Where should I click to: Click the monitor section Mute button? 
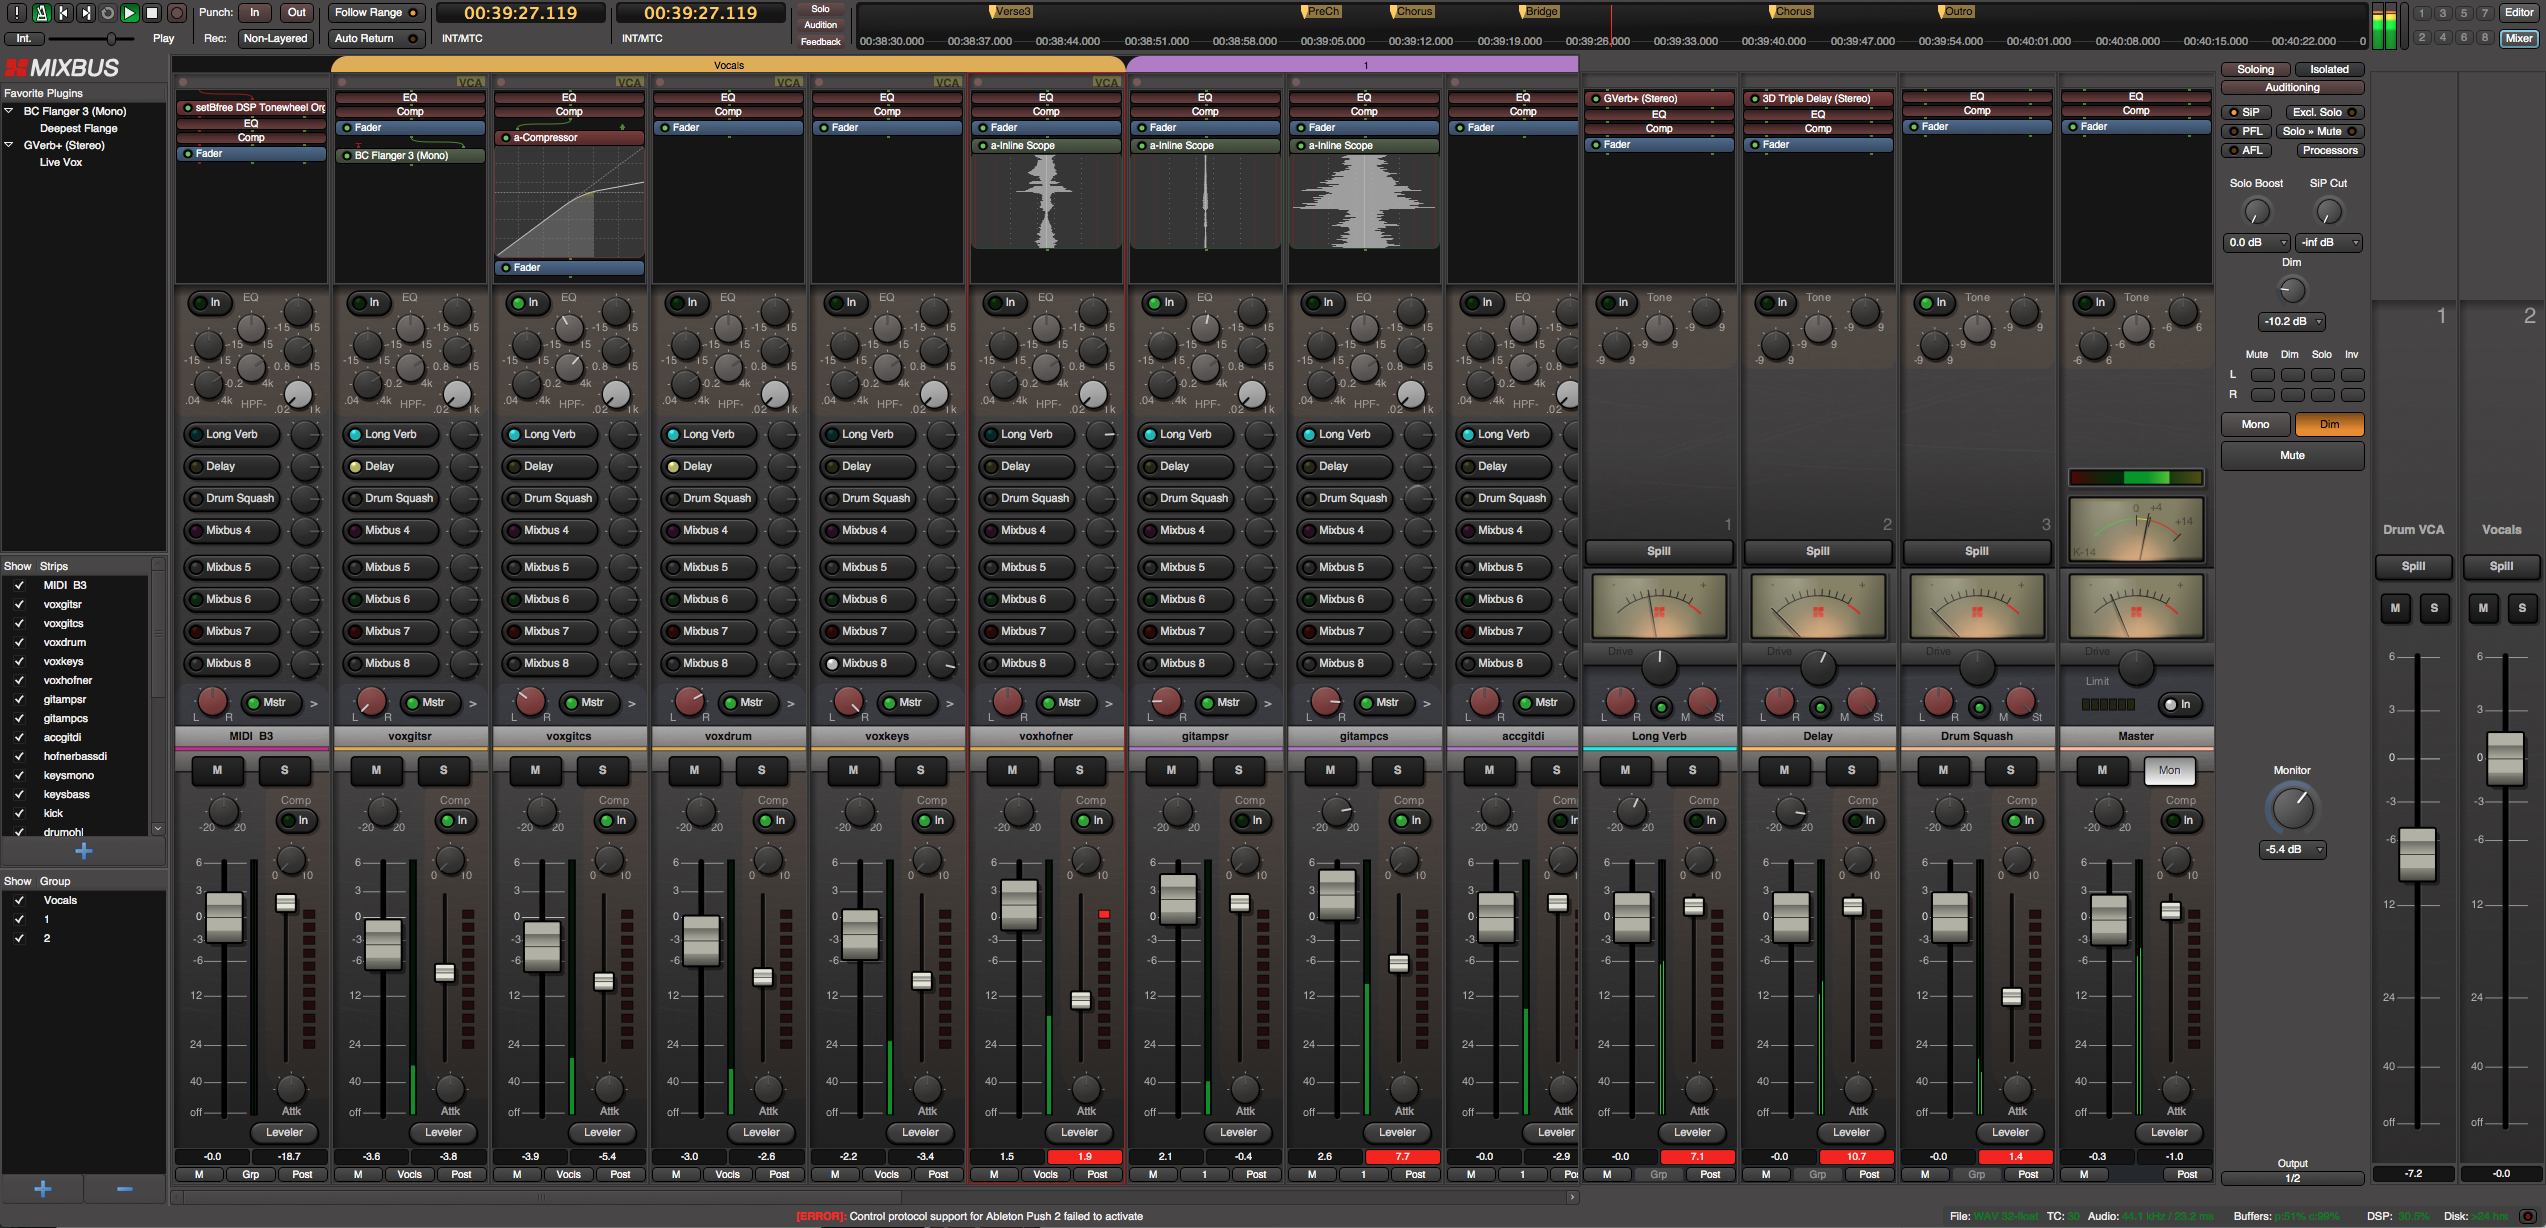(2292, 455)
